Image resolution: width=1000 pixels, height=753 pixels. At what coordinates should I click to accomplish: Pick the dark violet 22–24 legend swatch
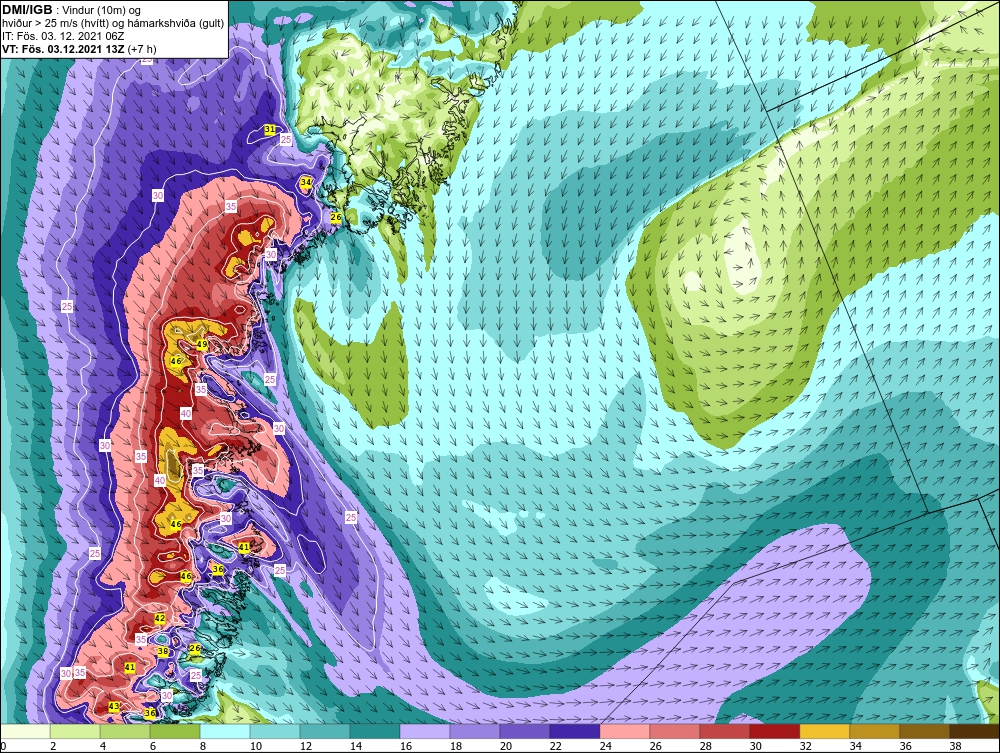tap(575, 731)
